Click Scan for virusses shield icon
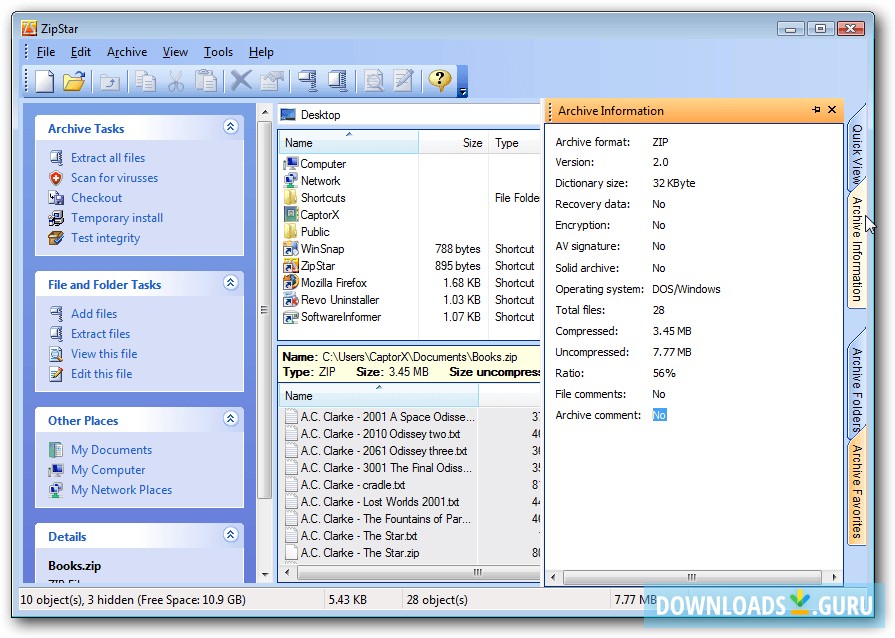The width and height of the screenshot is (895, 638). (56, 178)
